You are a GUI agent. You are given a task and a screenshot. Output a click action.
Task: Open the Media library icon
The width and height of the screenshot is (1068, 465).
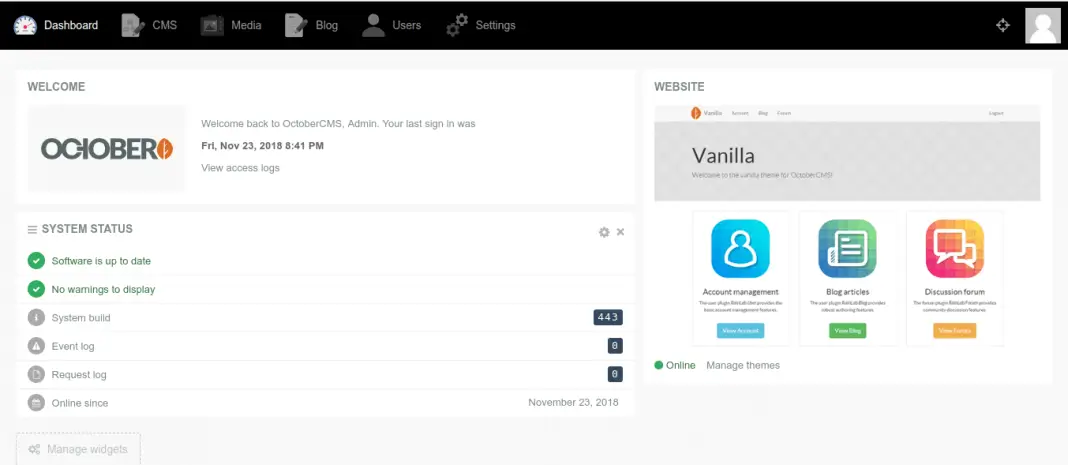211,25
